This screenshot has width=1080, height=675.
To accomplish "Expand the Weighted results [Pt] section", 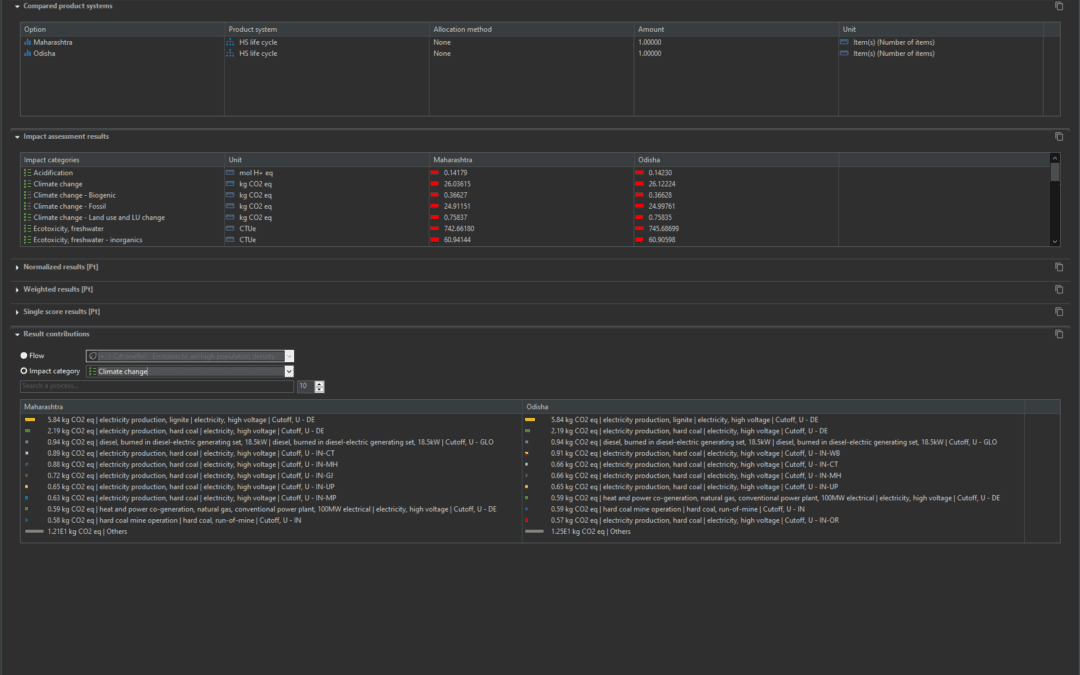I will tap(17, 289).
